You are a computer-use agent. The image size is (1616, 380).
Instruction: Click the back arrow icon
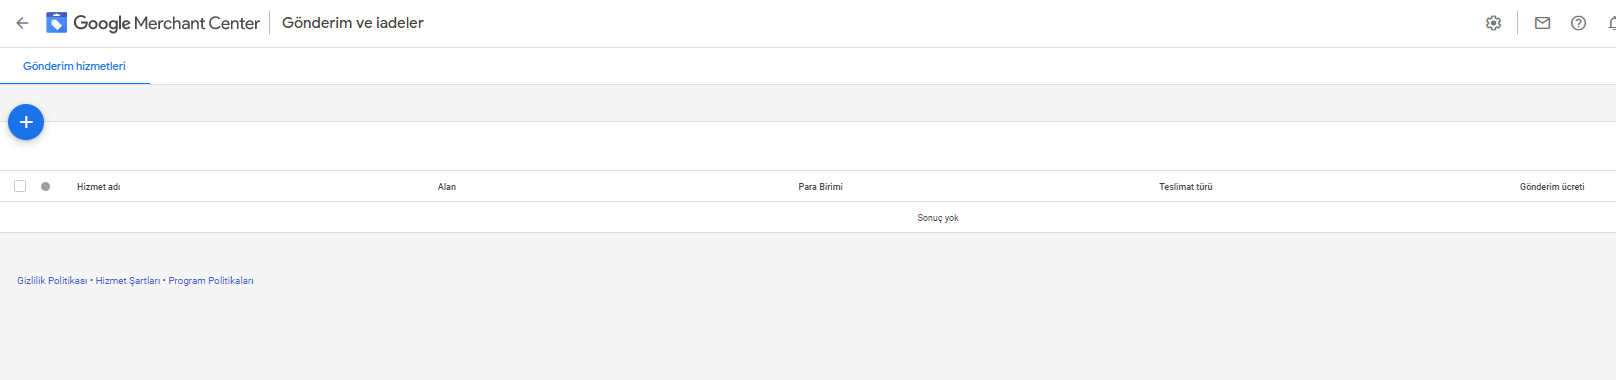(x=22, y=23)
